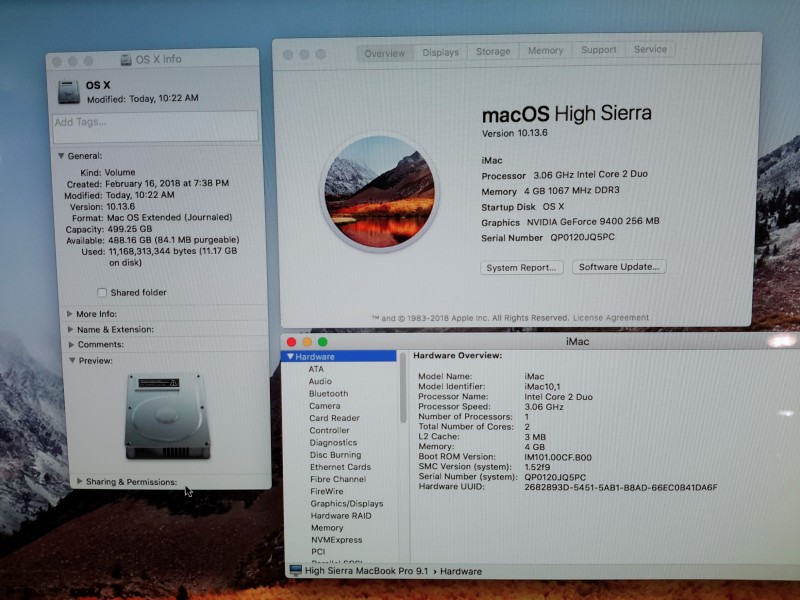Select ATA in the Hardware list
This screenshot has width=800, height=600.
point(316,369)
